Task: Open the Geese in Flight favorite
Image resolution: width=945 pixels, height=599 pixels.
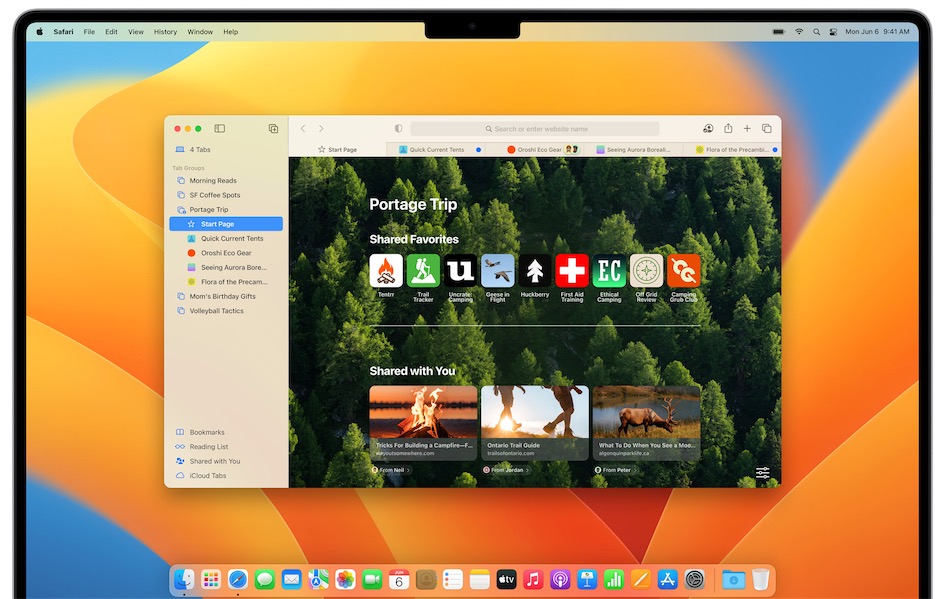Action: click(498, 271)
